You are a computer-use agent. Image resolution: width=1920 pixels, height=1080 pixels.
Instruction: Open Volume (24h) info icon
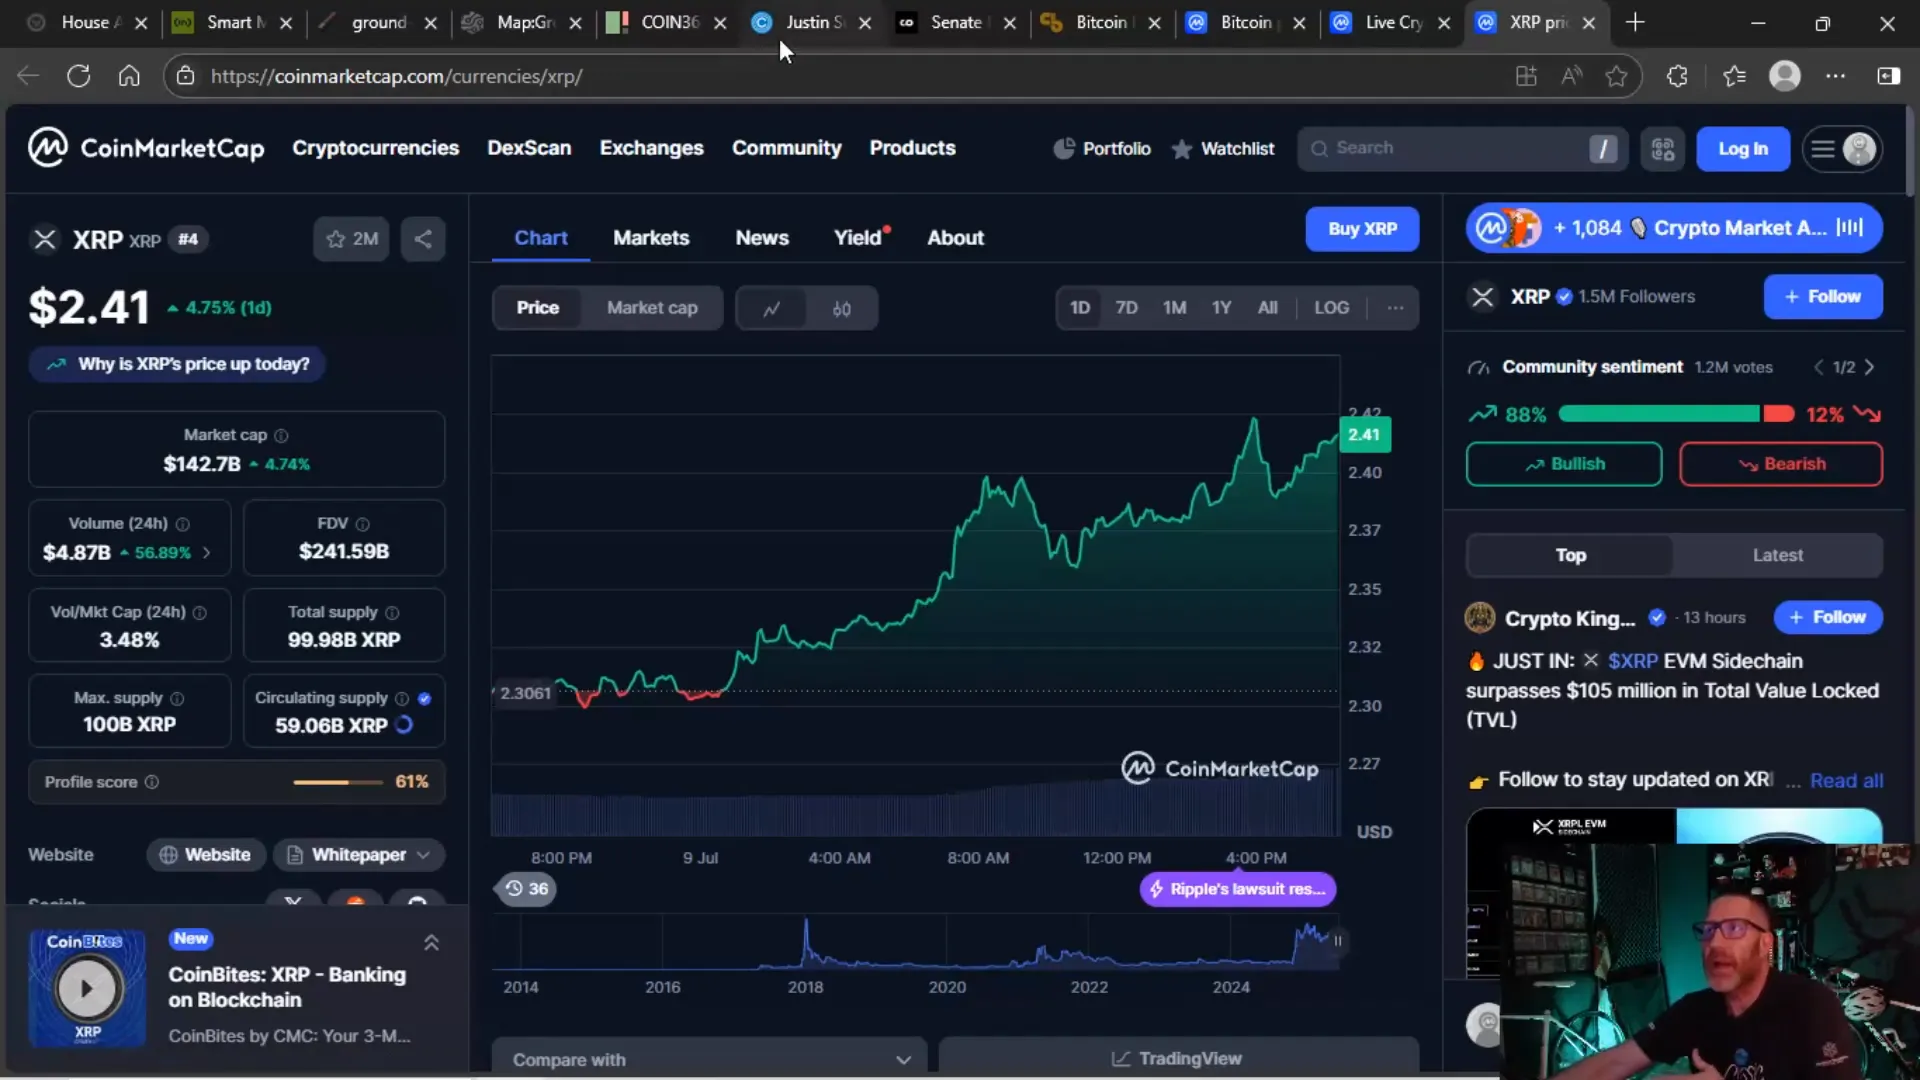pyautogui.click(x=182, y=524)
